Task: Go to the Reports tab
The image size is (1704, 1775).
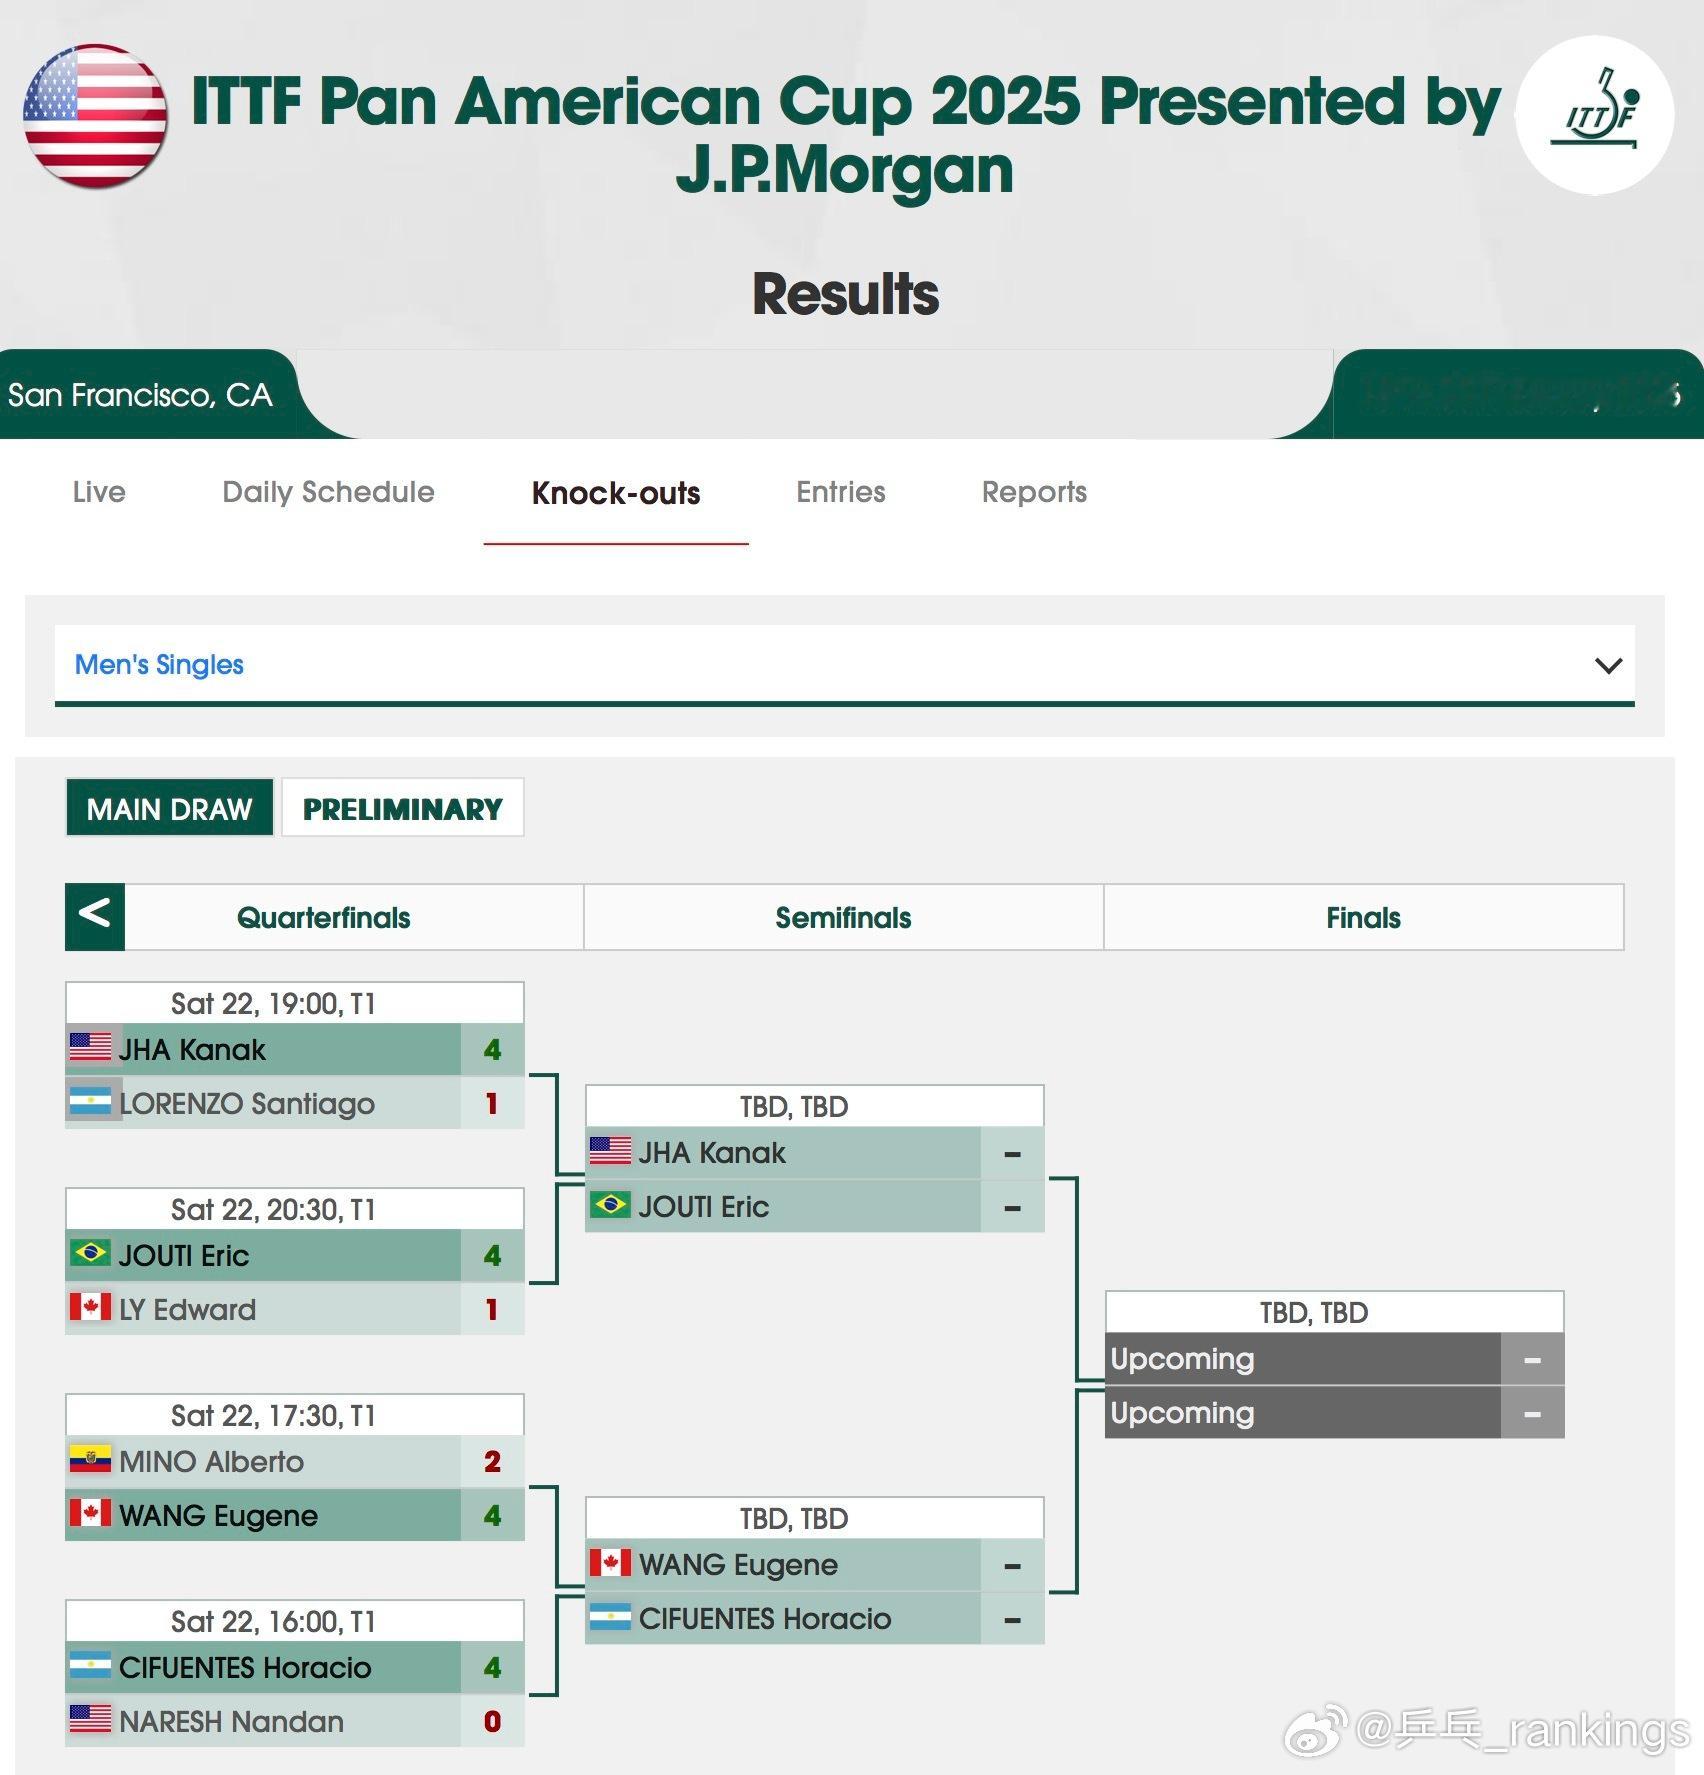Action: click(1034, 492)
